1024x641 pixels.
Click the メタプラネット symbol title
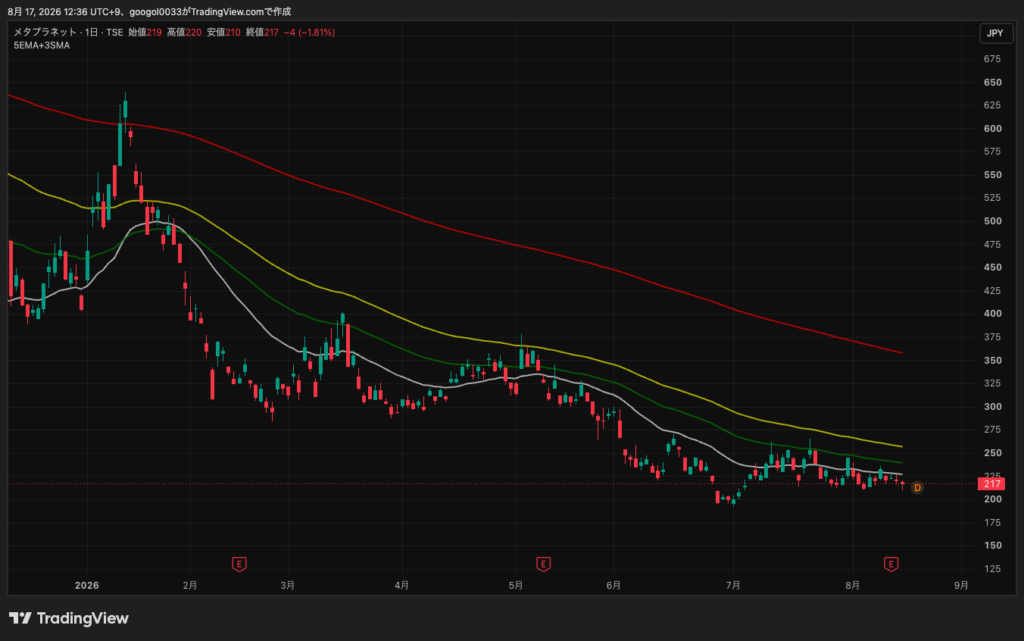(x=45, y=32)
